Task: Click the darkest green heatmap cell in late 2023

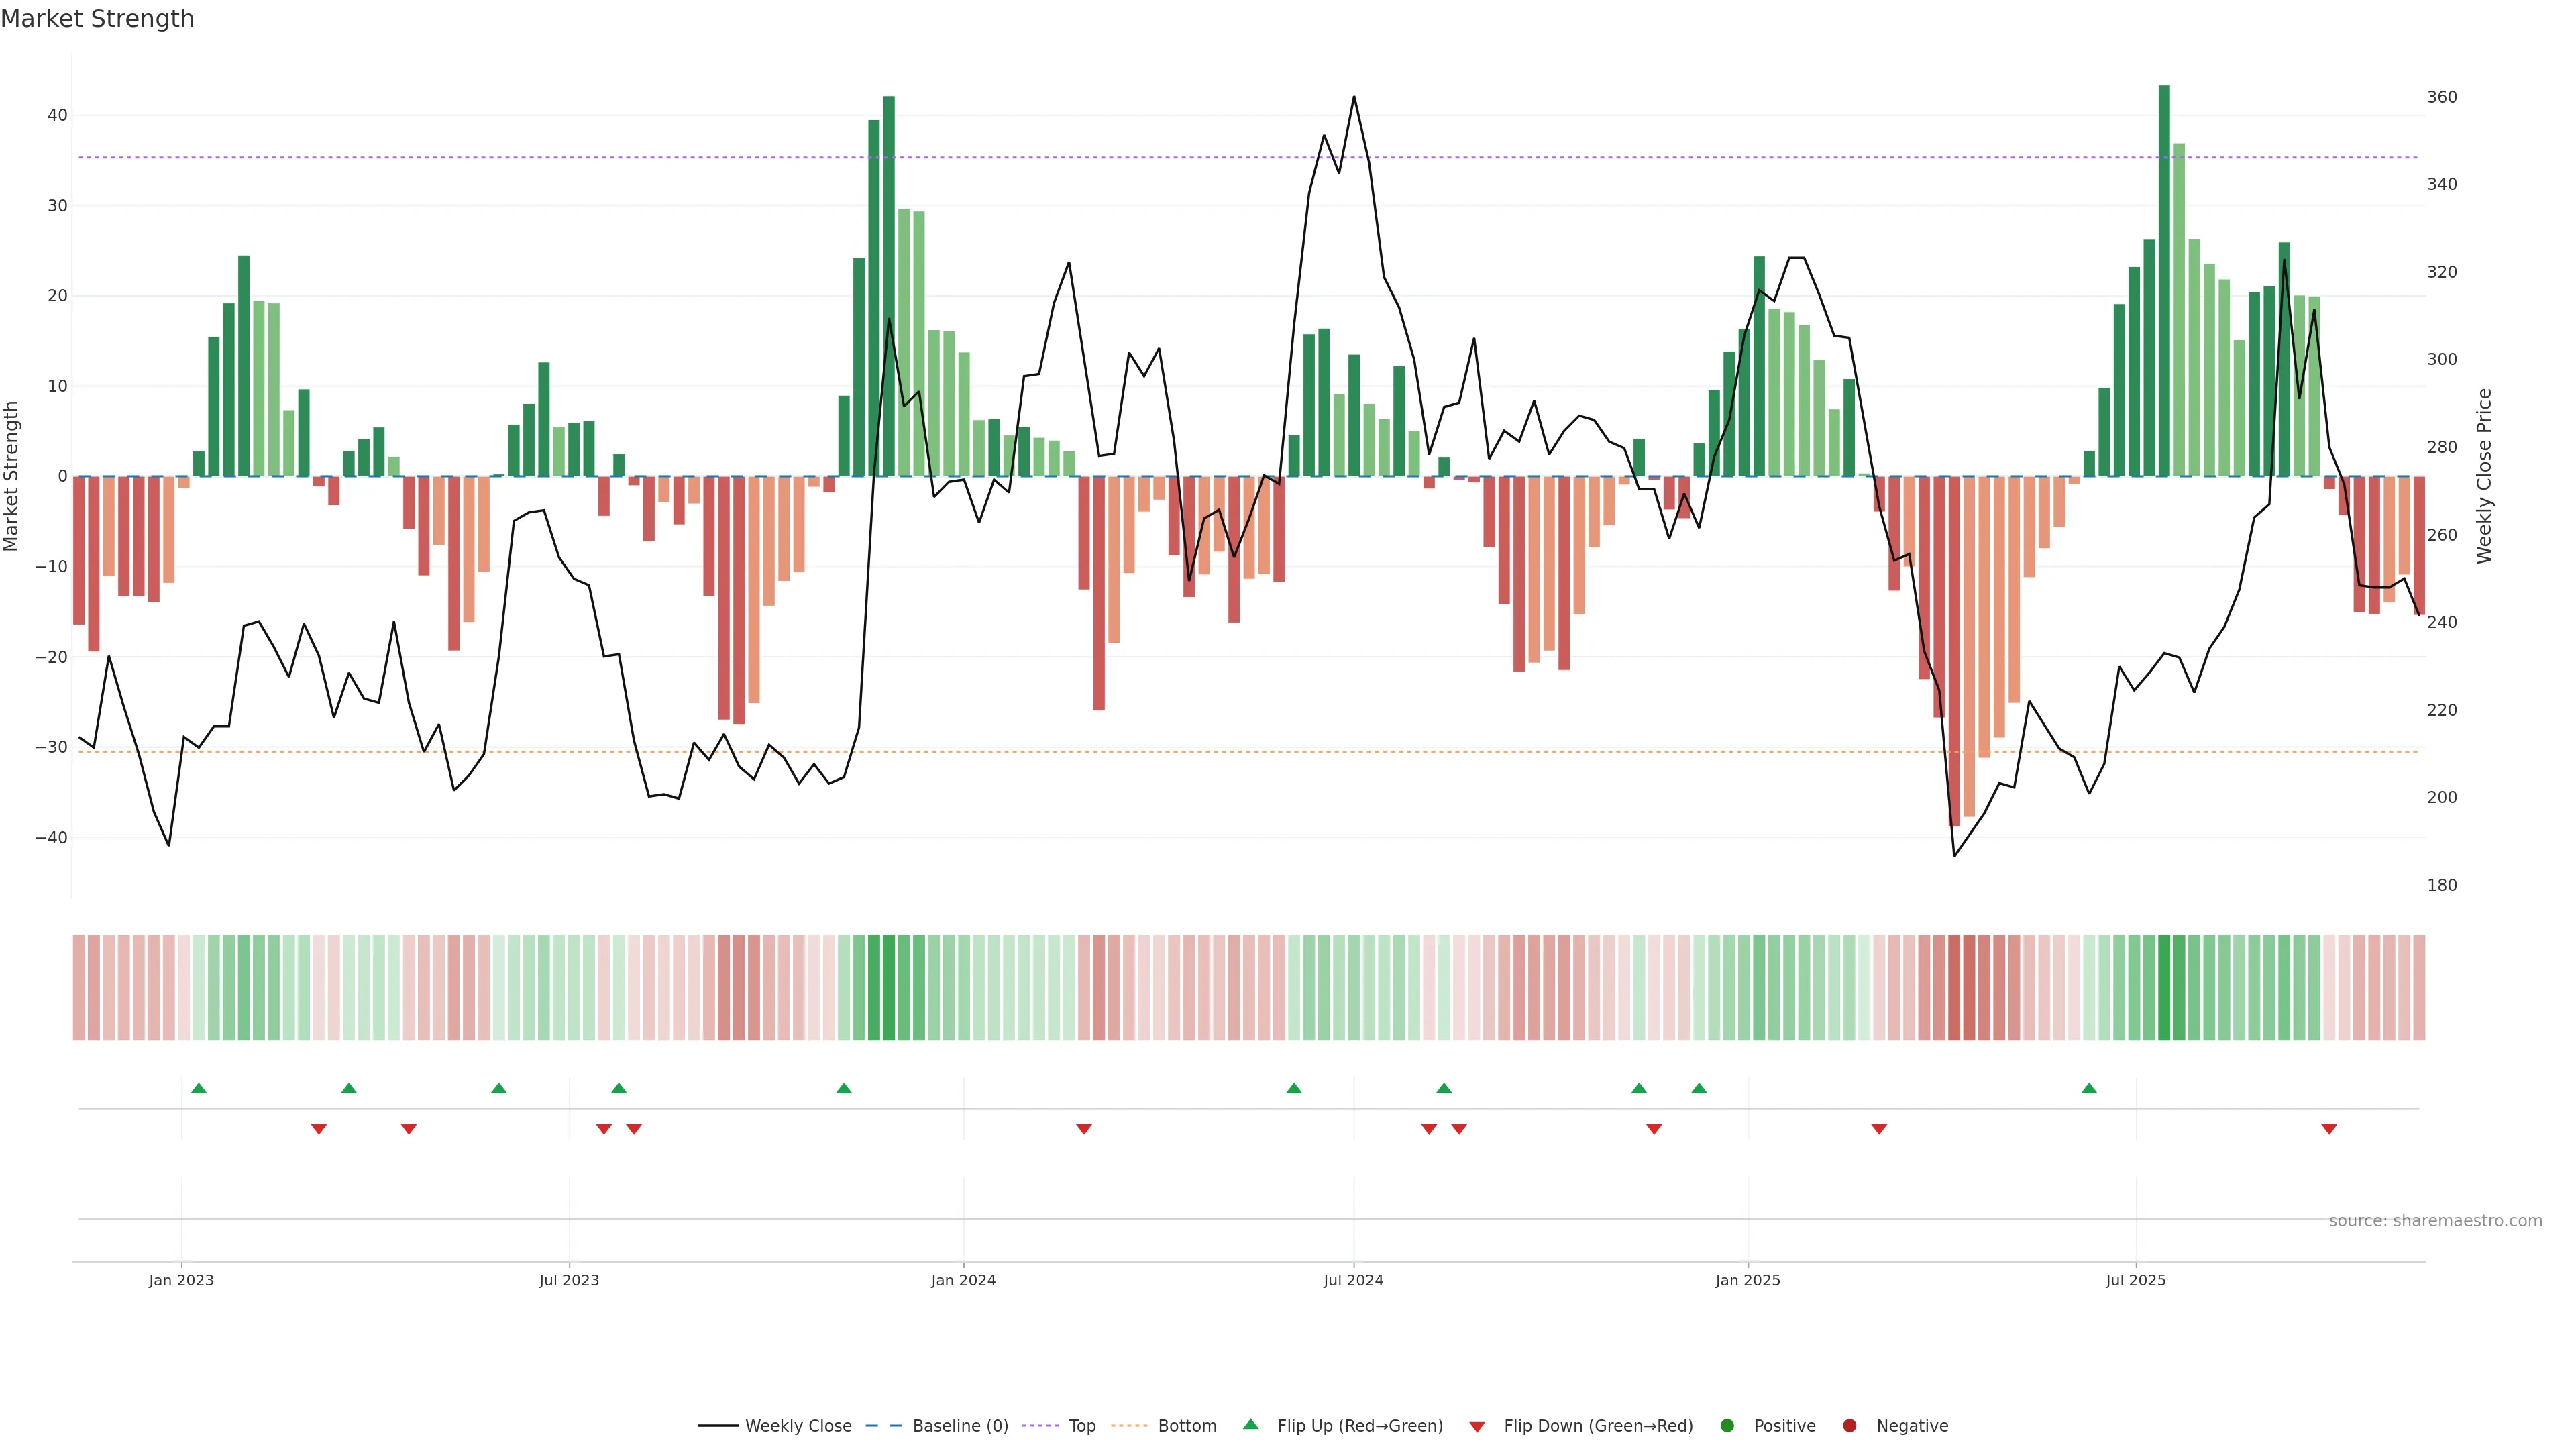Action: coord(889,988)
